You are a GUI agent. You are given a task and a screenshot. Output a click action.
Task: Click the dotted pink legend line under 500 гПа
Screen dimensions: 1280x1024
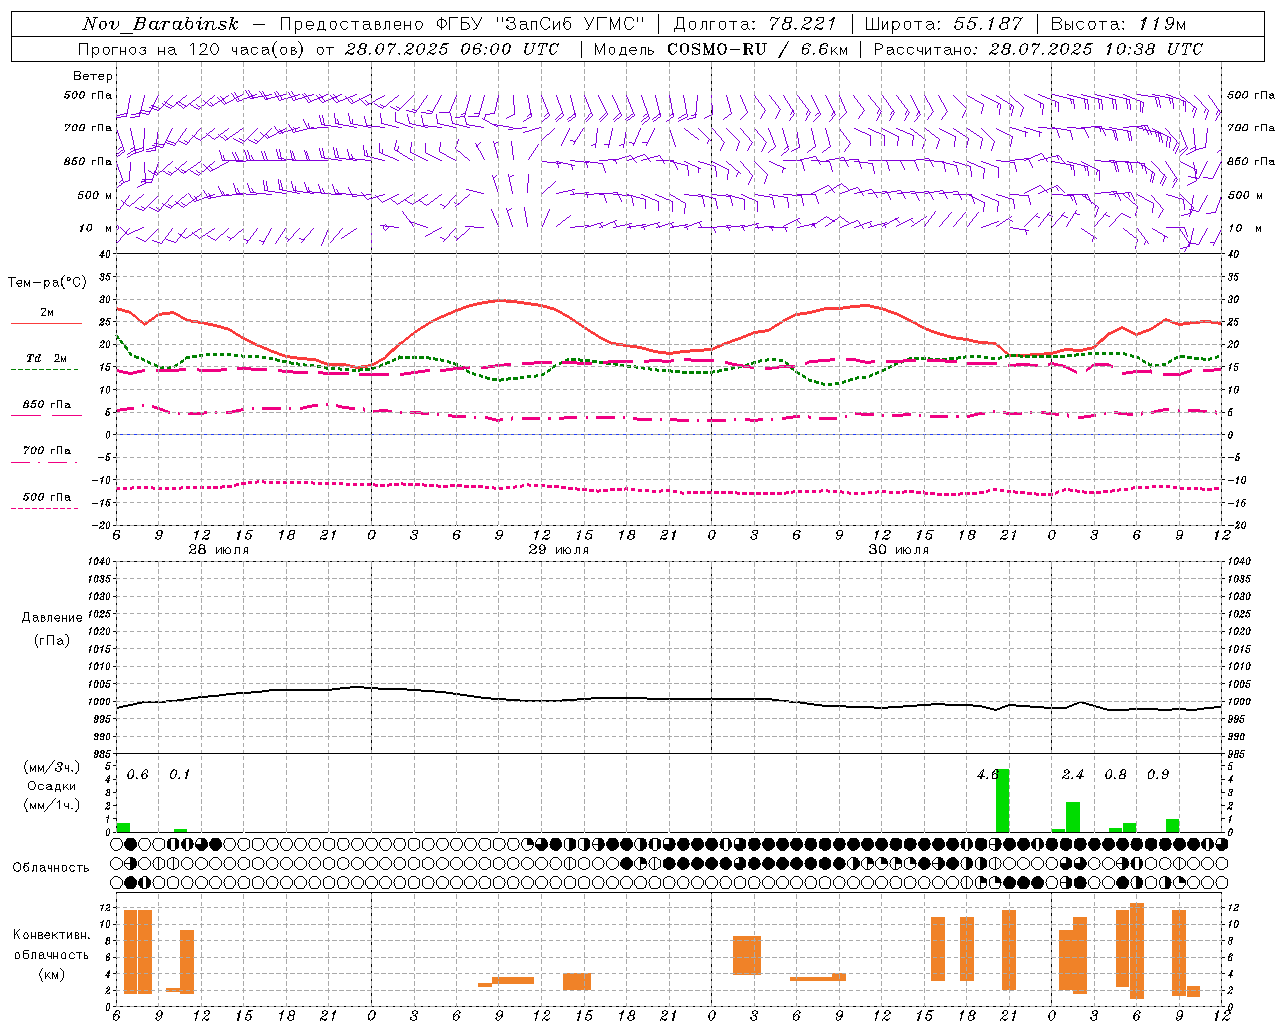(44, 509)
